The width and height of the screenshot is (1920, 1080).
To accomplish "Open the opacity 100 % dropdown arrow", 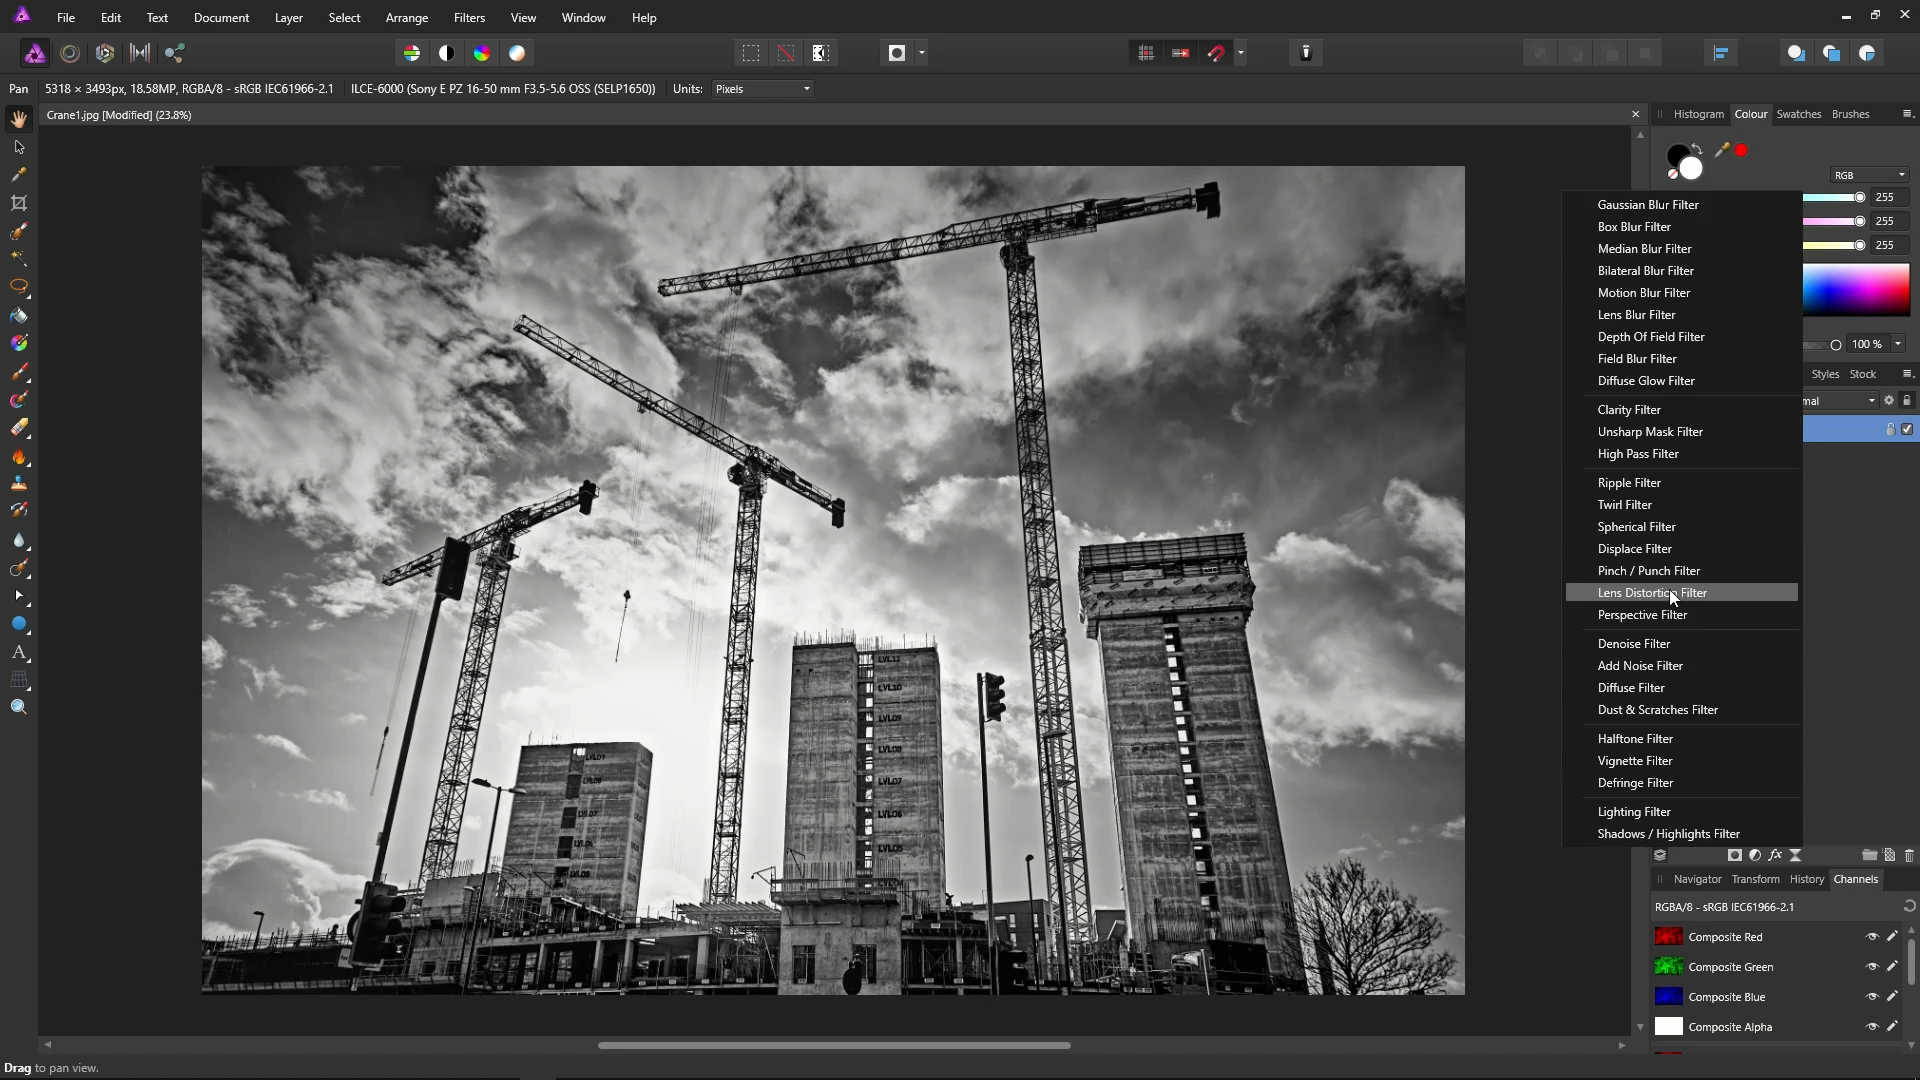I will click(x=1898, y=344).
